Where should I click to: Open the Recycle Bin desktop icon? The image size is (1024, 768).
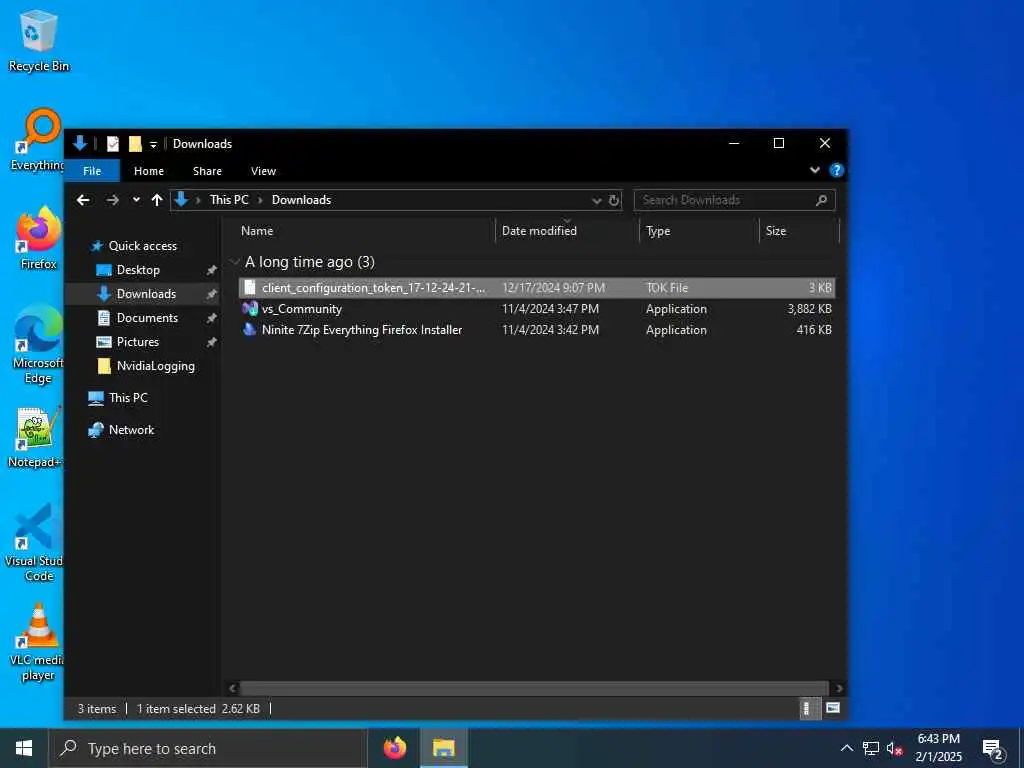coord(39,40)
